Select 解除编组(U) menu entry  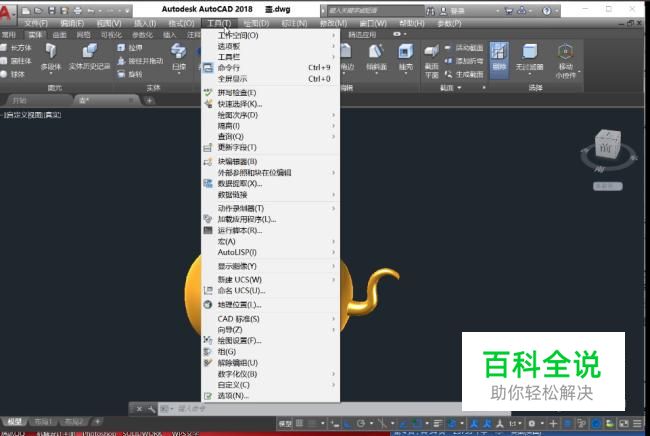click(x=270, y=363)
